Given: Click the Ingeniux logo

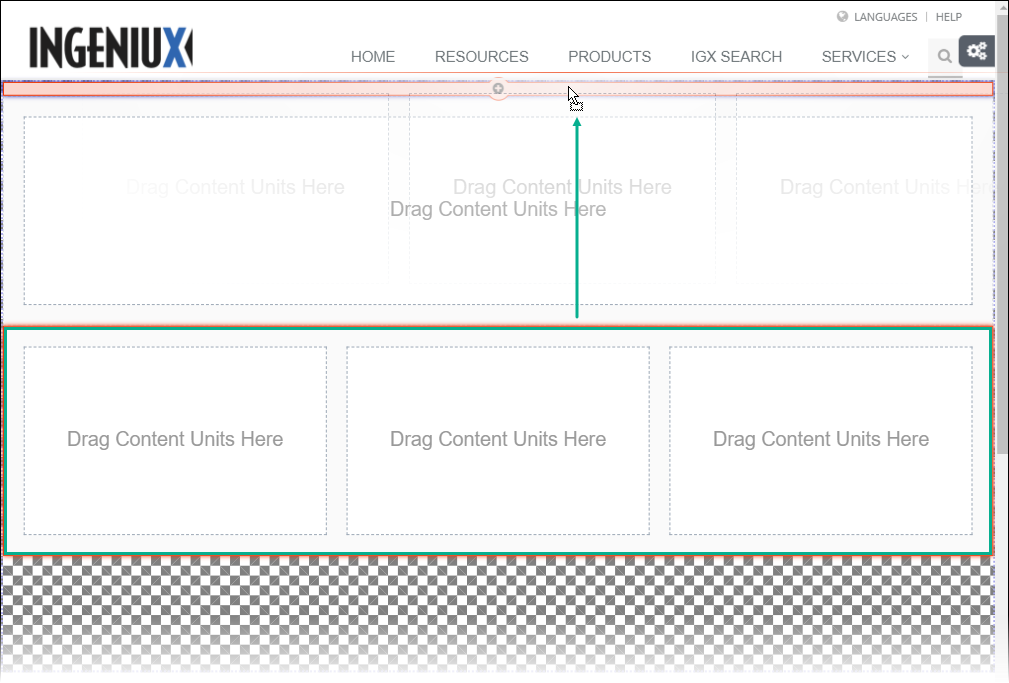Looking at the screenshot, I should (111, 47).
